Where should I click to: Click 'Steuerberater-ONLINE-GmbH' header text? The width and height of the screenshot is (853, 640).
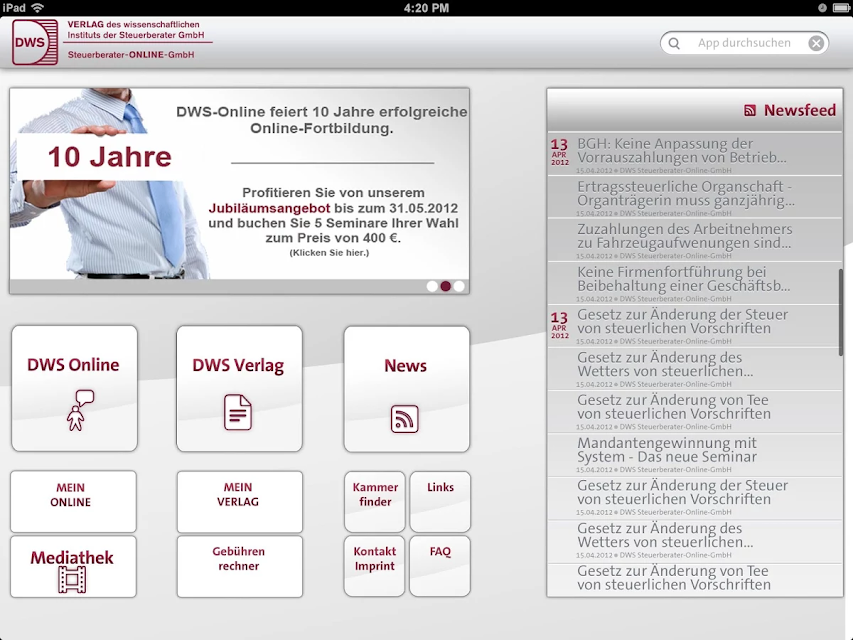pos(131,55)
